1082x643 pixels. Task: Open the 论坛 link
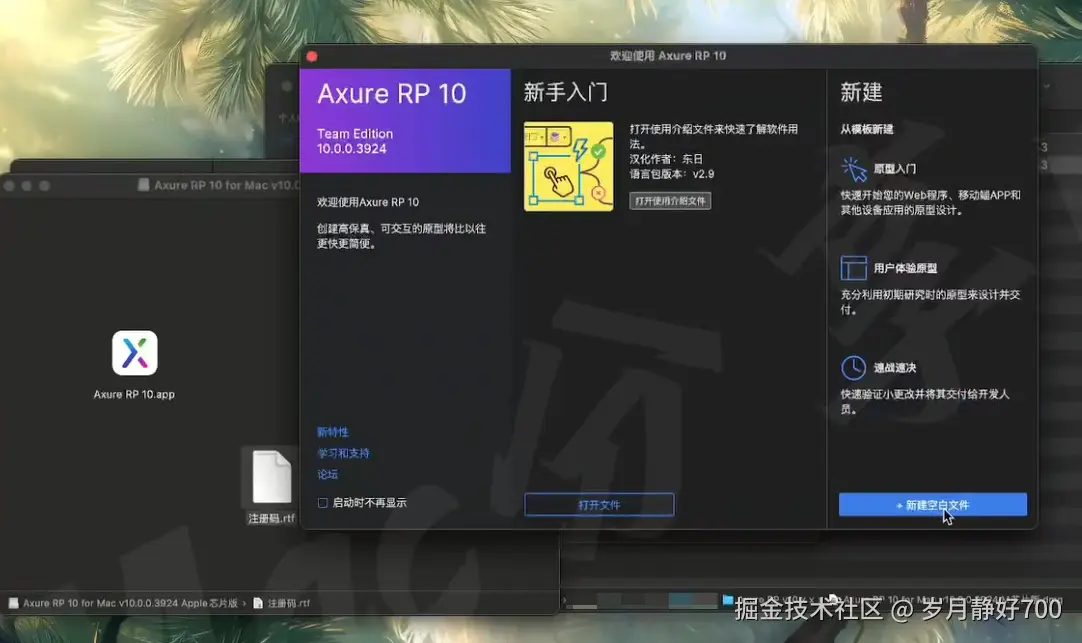[327, 474]
